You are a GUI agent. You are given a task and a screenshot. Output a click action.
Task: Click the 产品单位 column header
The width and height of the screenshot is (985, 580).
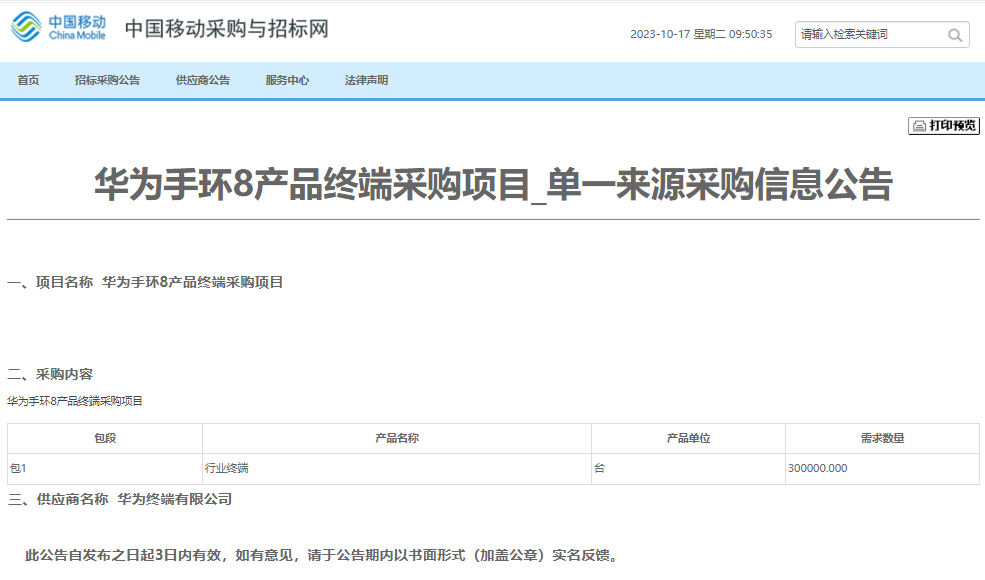click(x=688, y=439)
